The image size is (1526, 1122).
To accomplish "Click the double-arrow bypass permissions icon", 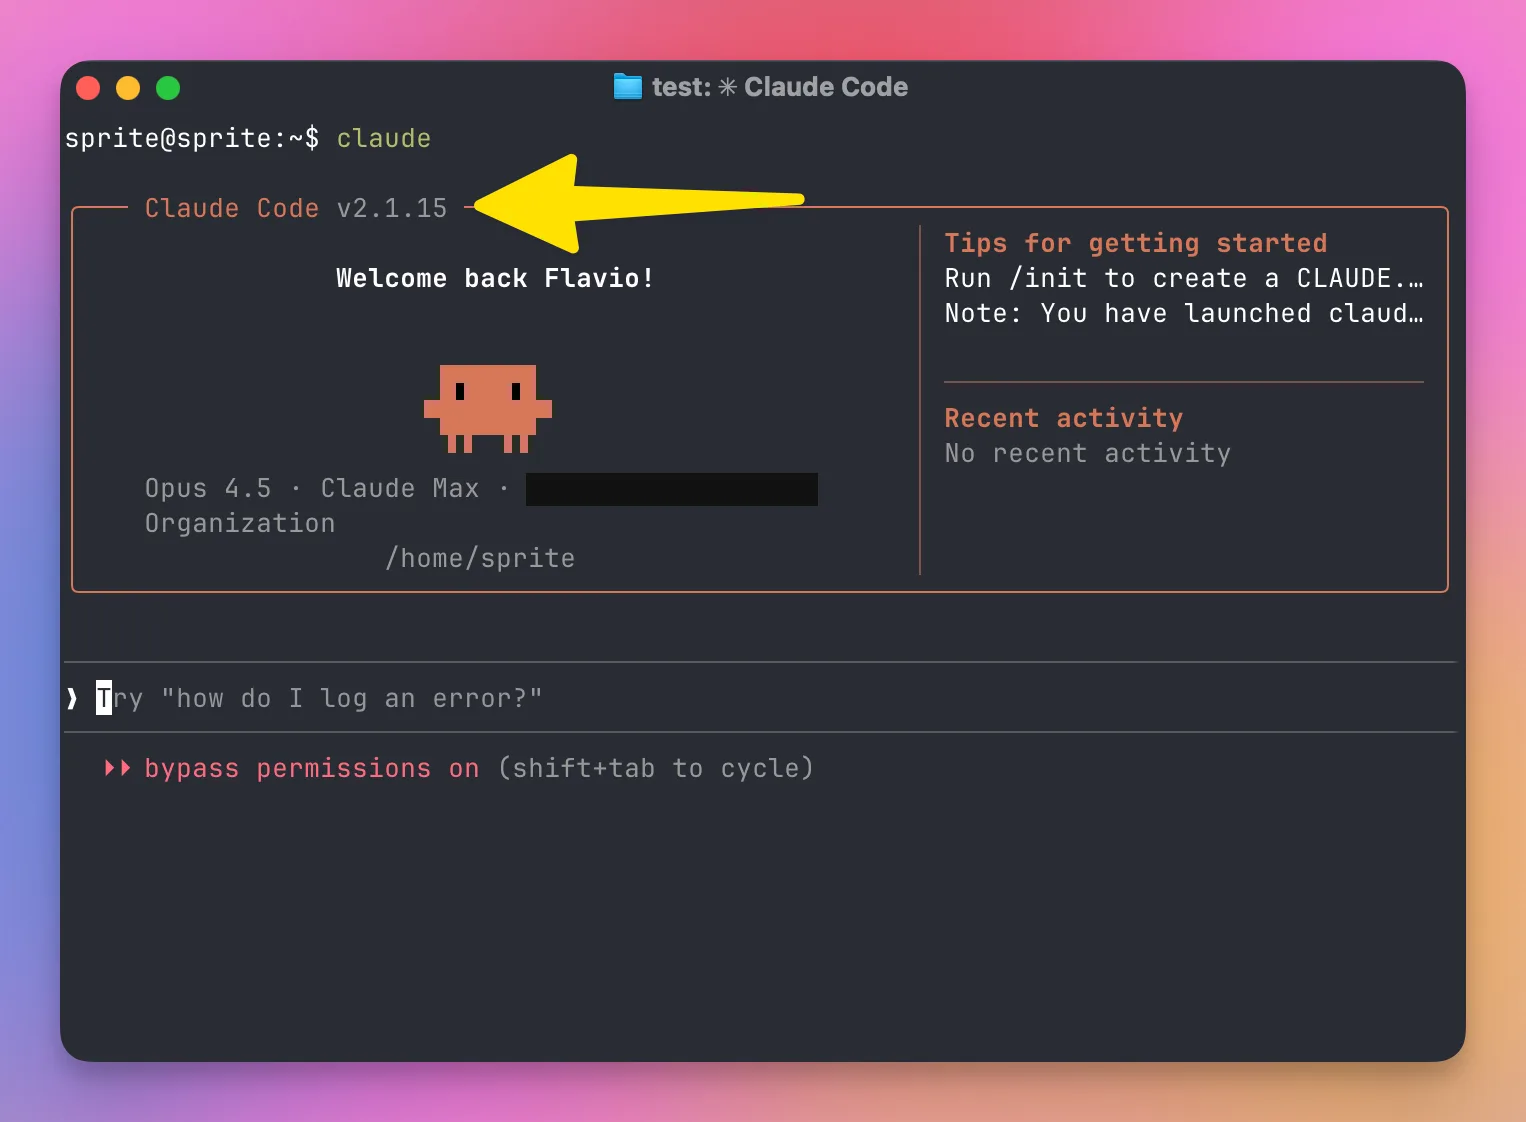I will click(x=117, y=768).
